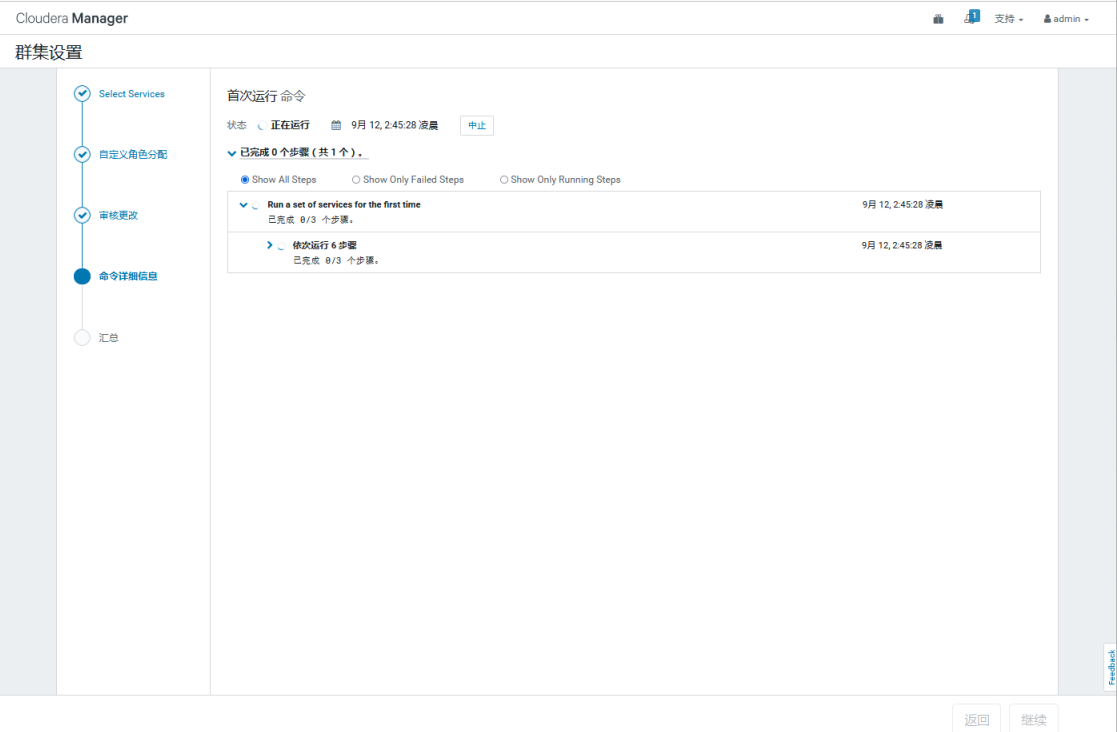Click the filled circle beside 命令详细信息
The width and height of the screenshot is (1117, 732).
click(81, 276)
